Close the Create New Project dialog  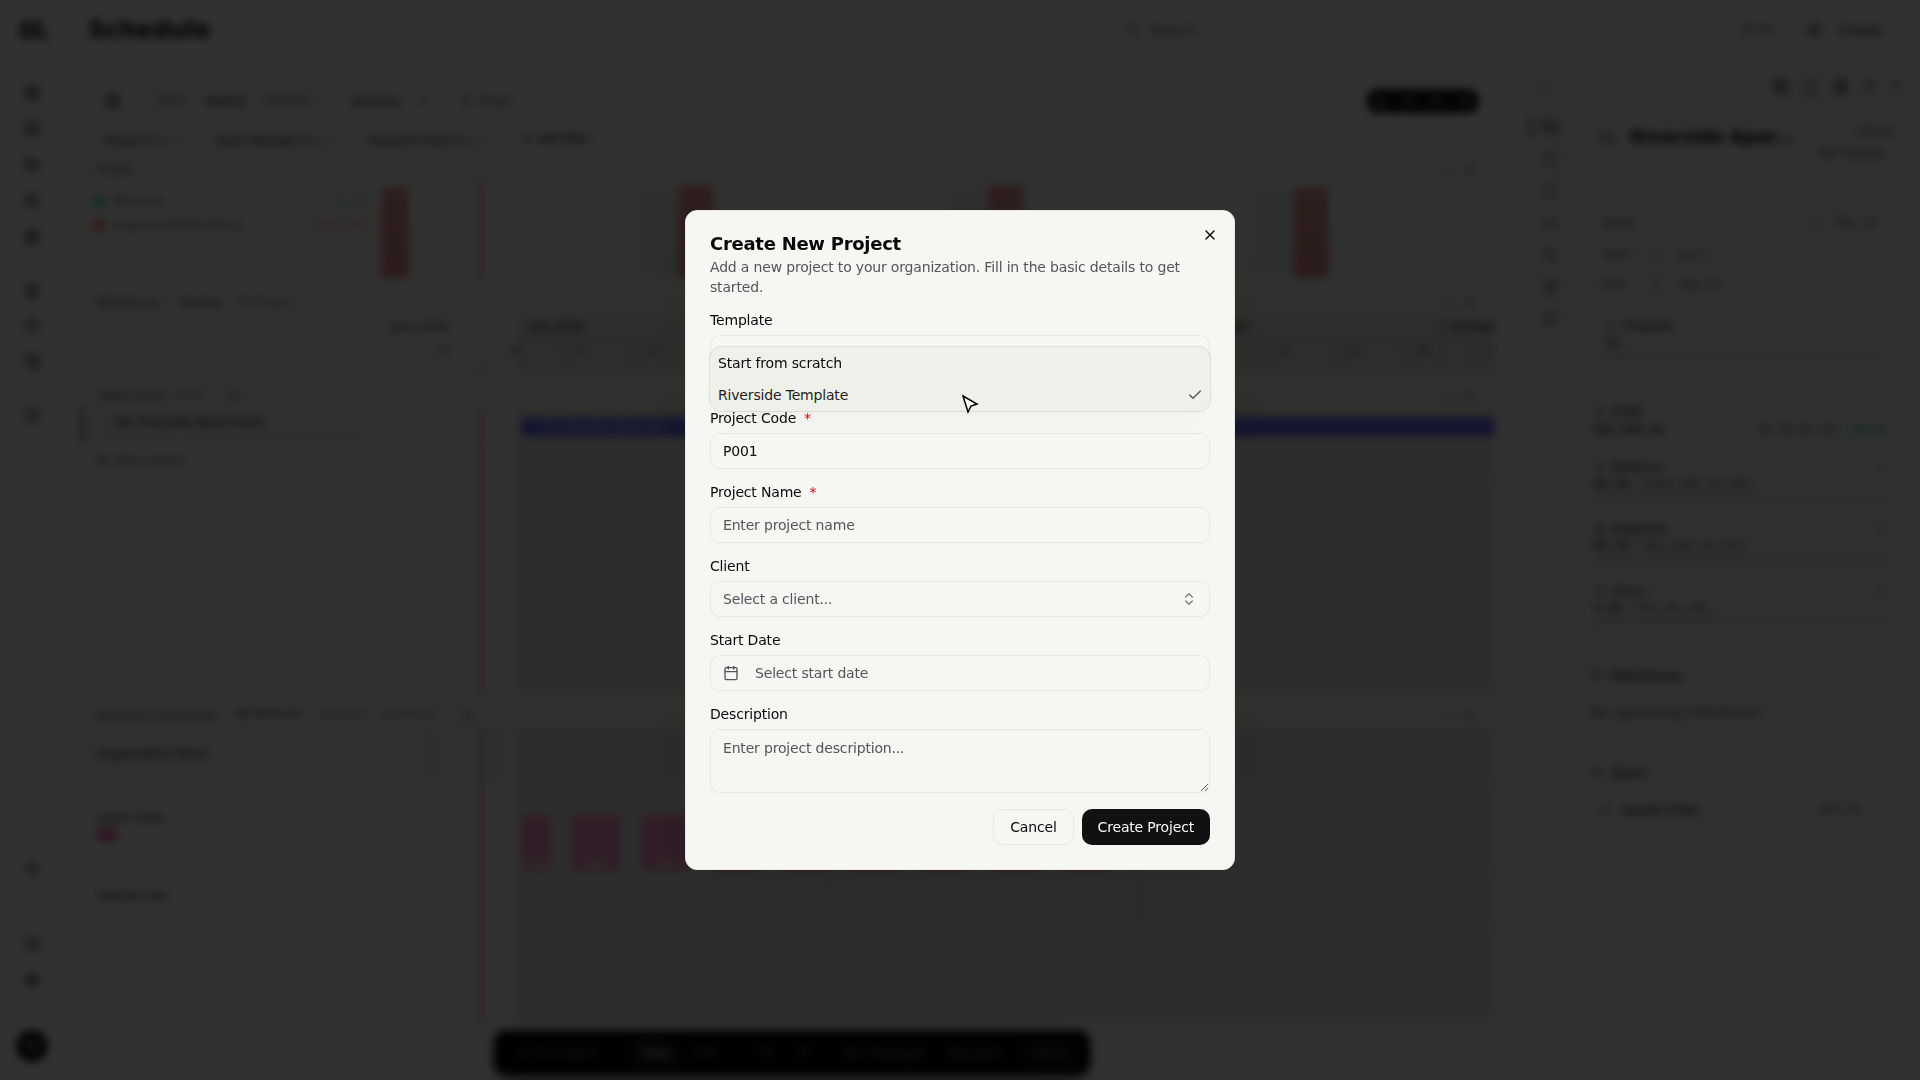[1210, 235]
